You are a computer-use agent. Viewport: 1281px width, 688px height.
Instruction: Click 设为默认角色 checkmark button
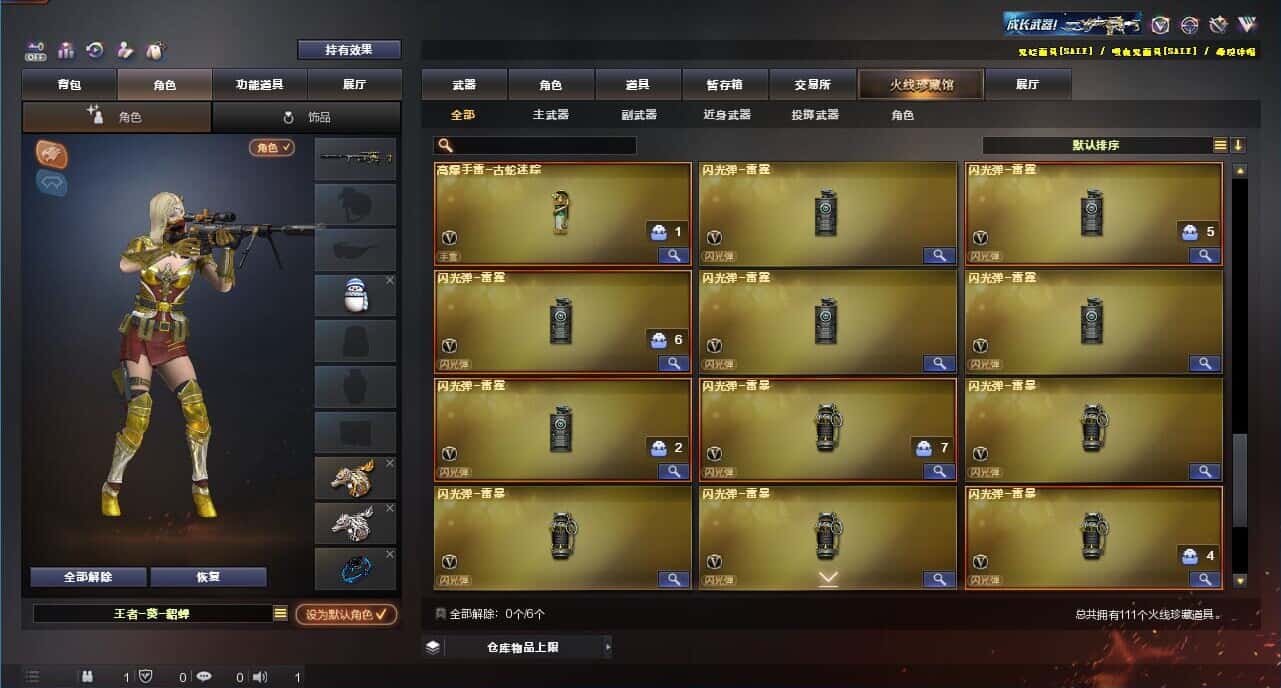(x=346, y=614)
